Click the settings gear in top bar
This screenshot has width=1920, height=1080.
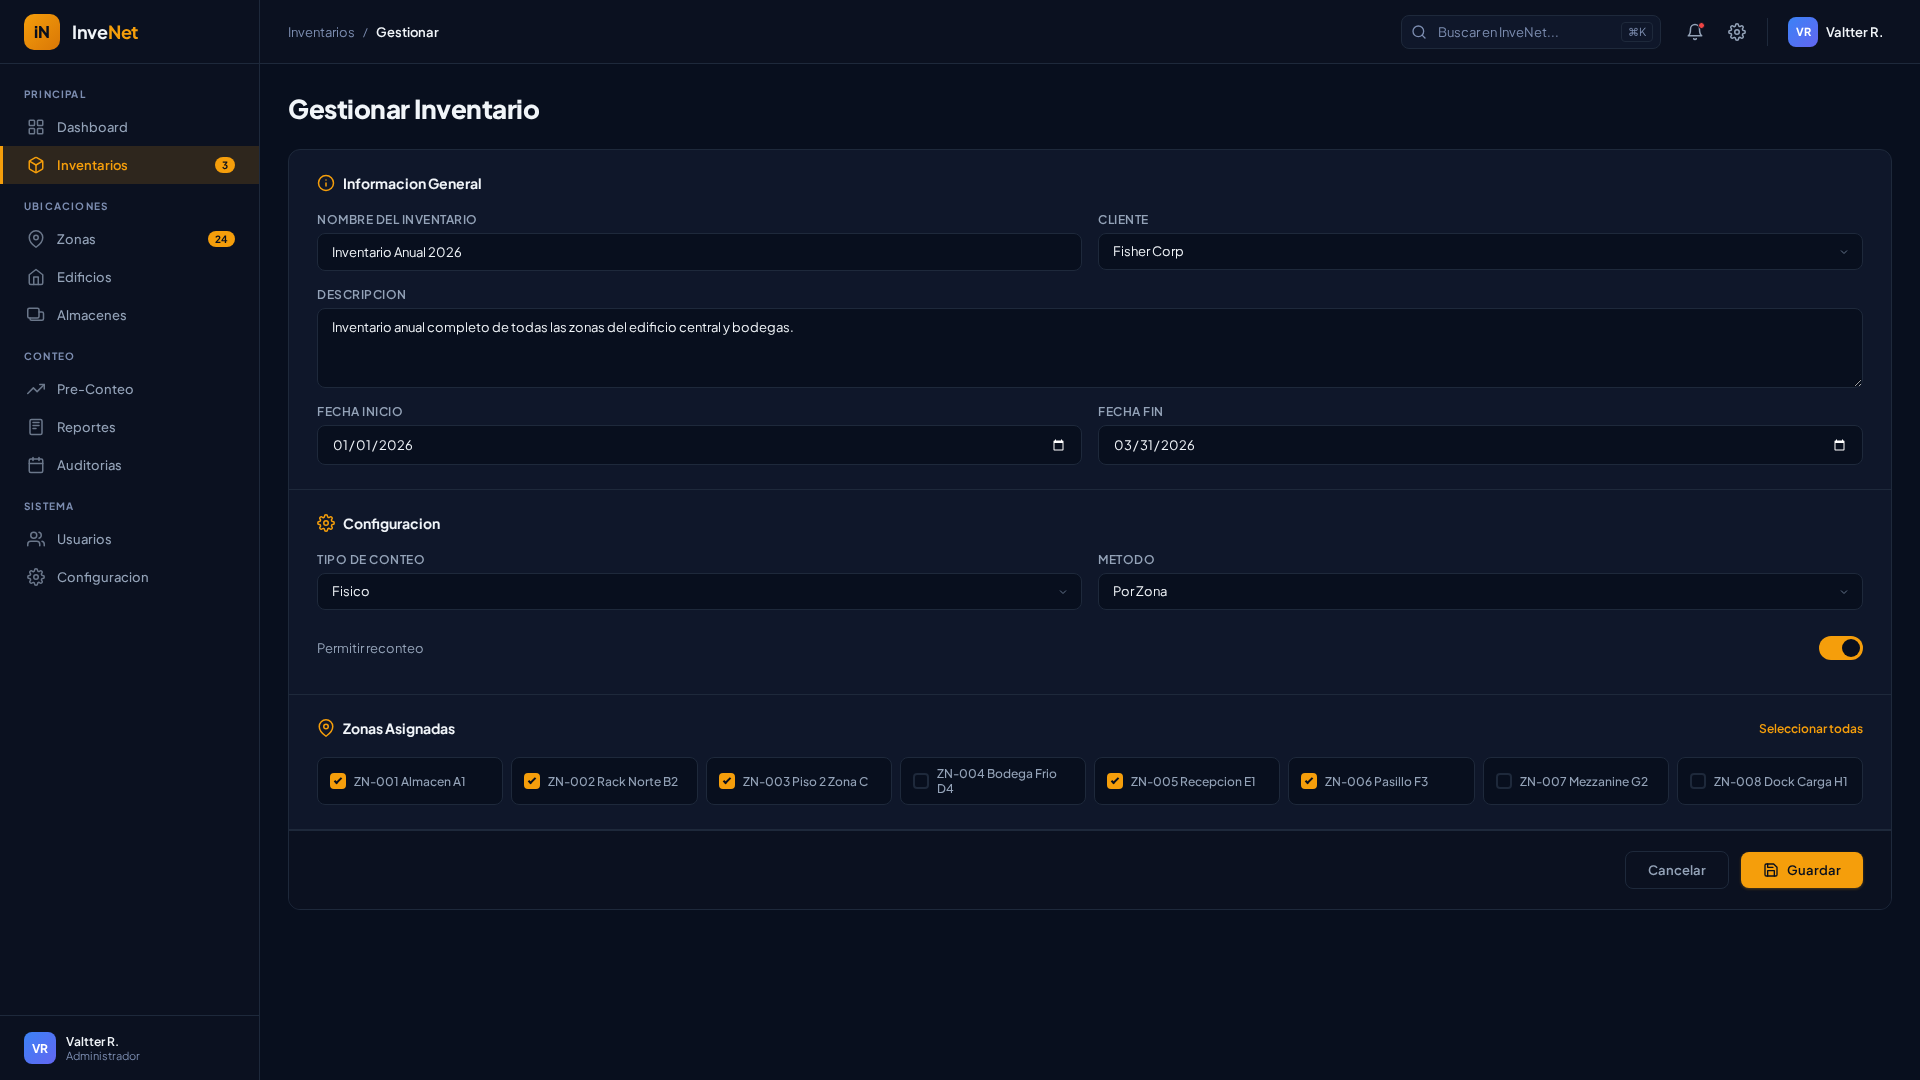pos(1737,32)
